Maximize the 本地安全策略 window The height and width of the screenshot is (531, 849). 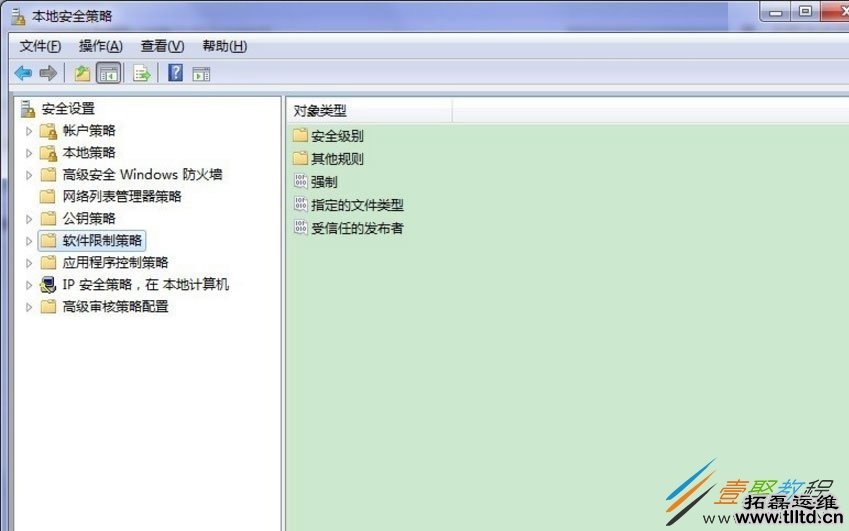[805, 12]
